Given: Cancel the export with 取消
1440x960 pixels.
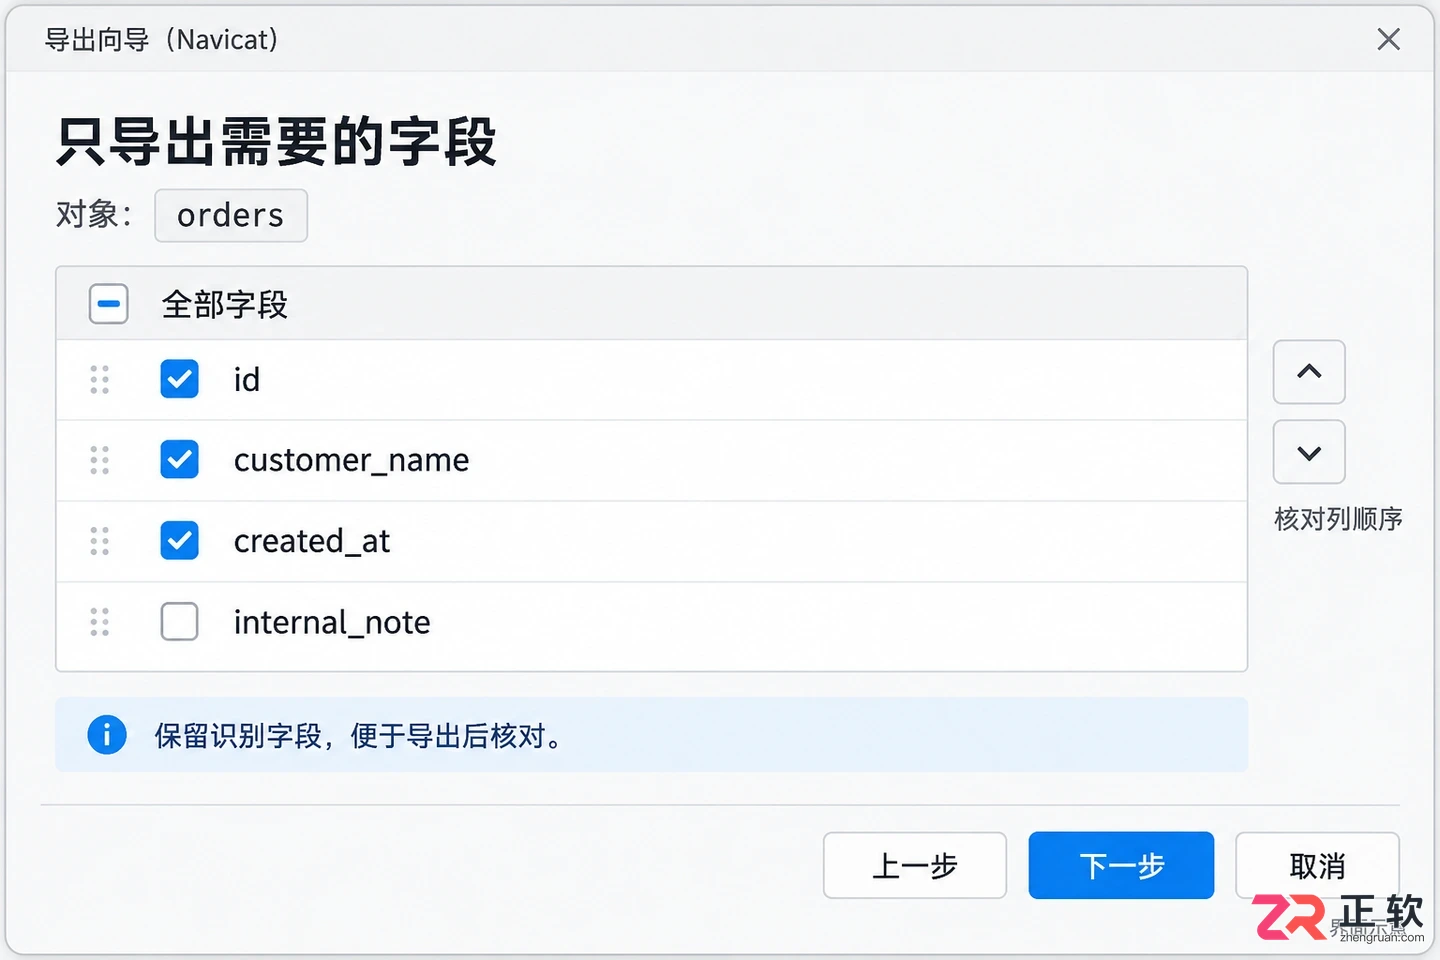Looking at the screenshot, I should point(1317,865).
